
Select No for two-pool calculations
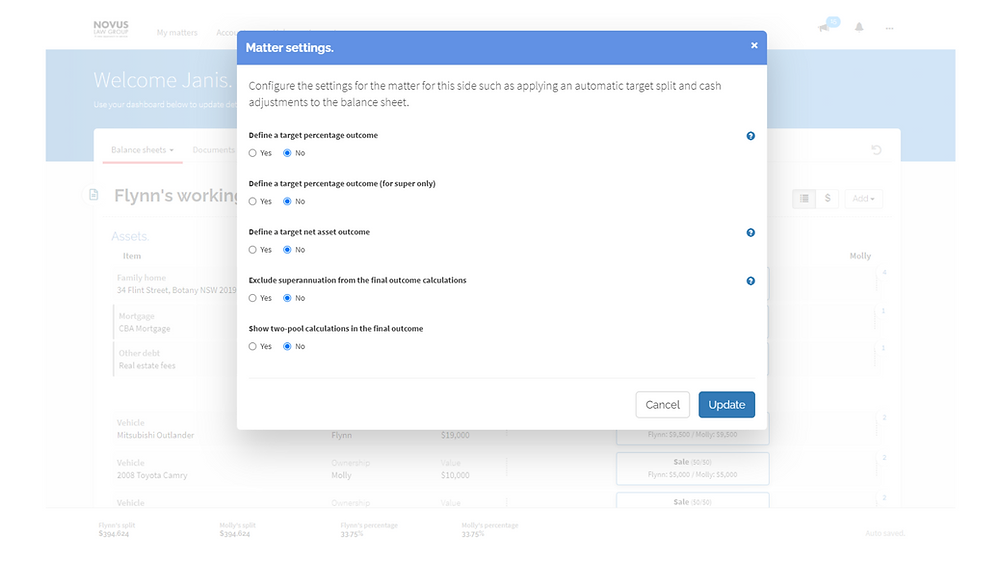[x=287, y=347]
